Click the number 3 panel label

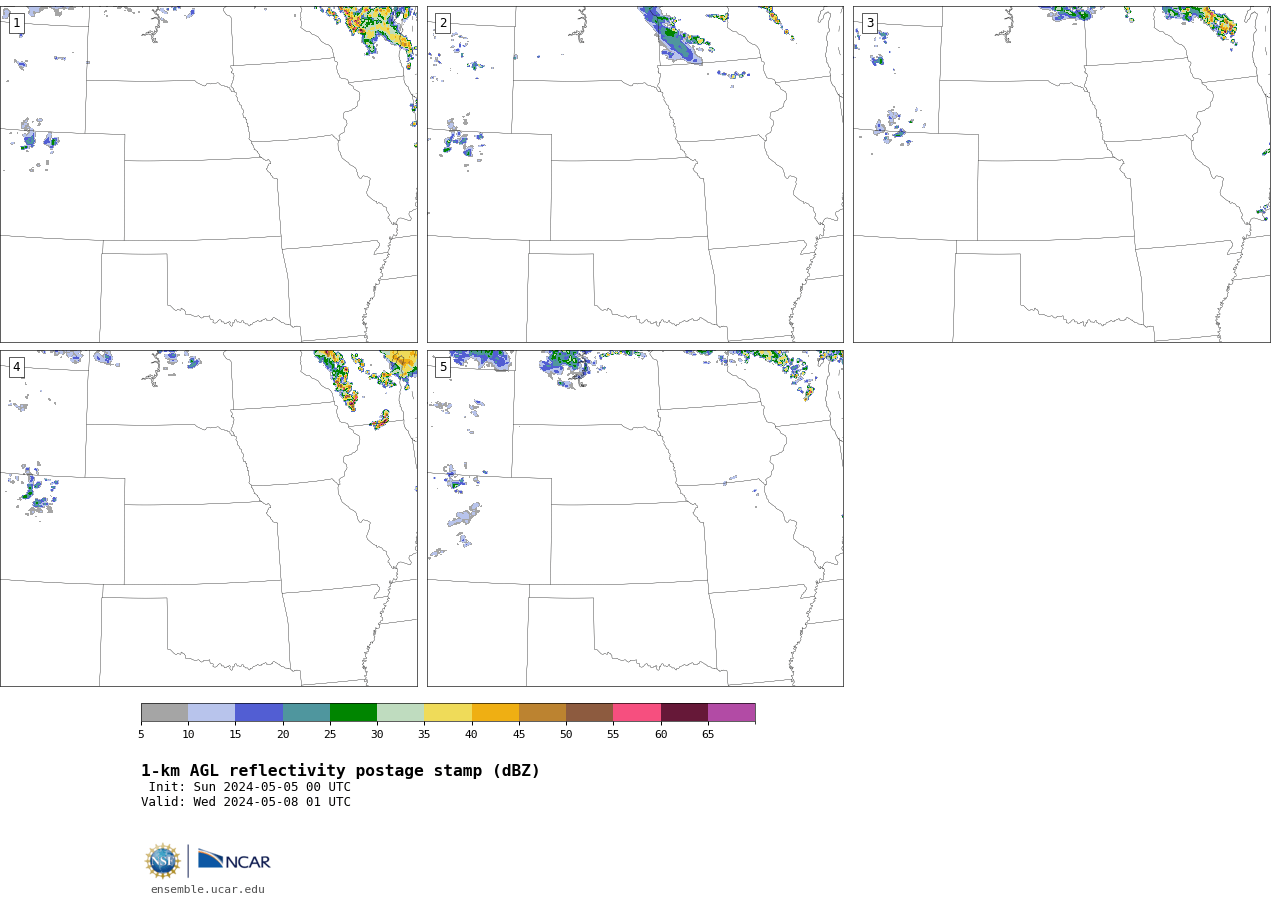[869, 23]
